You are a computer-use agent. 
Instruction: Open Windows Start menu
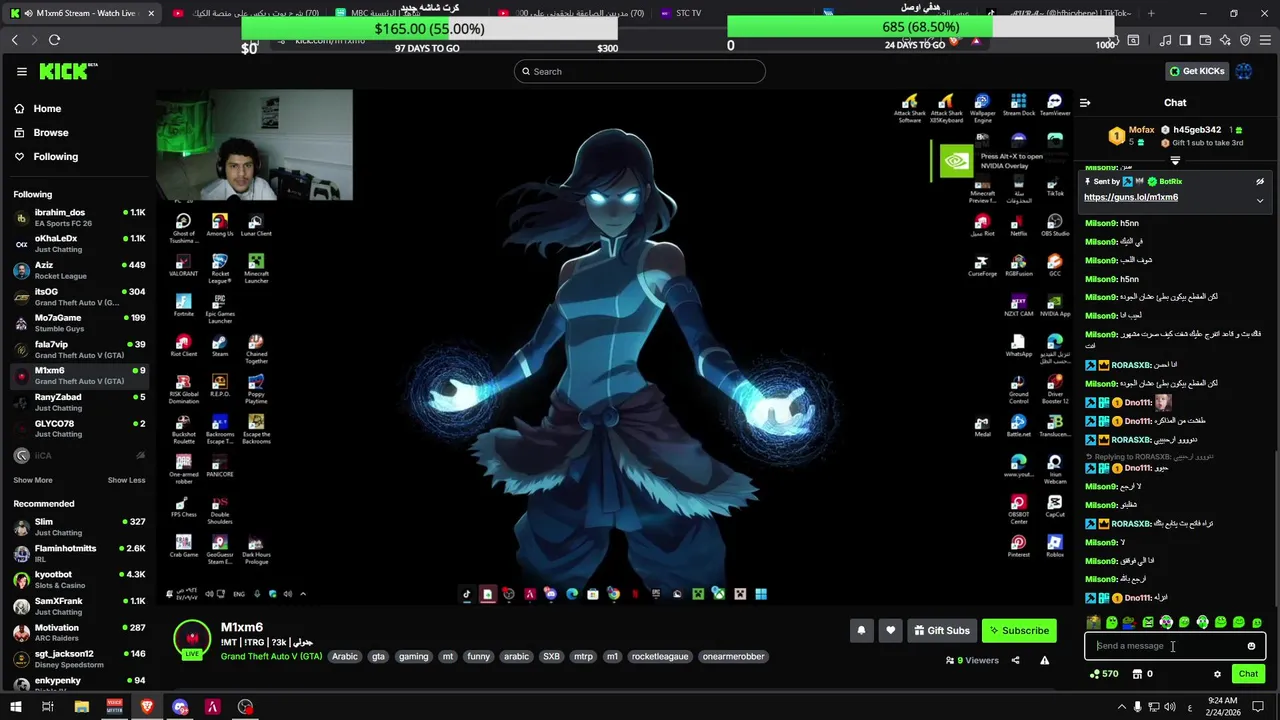pyautogui.click(x=15, y=707)
